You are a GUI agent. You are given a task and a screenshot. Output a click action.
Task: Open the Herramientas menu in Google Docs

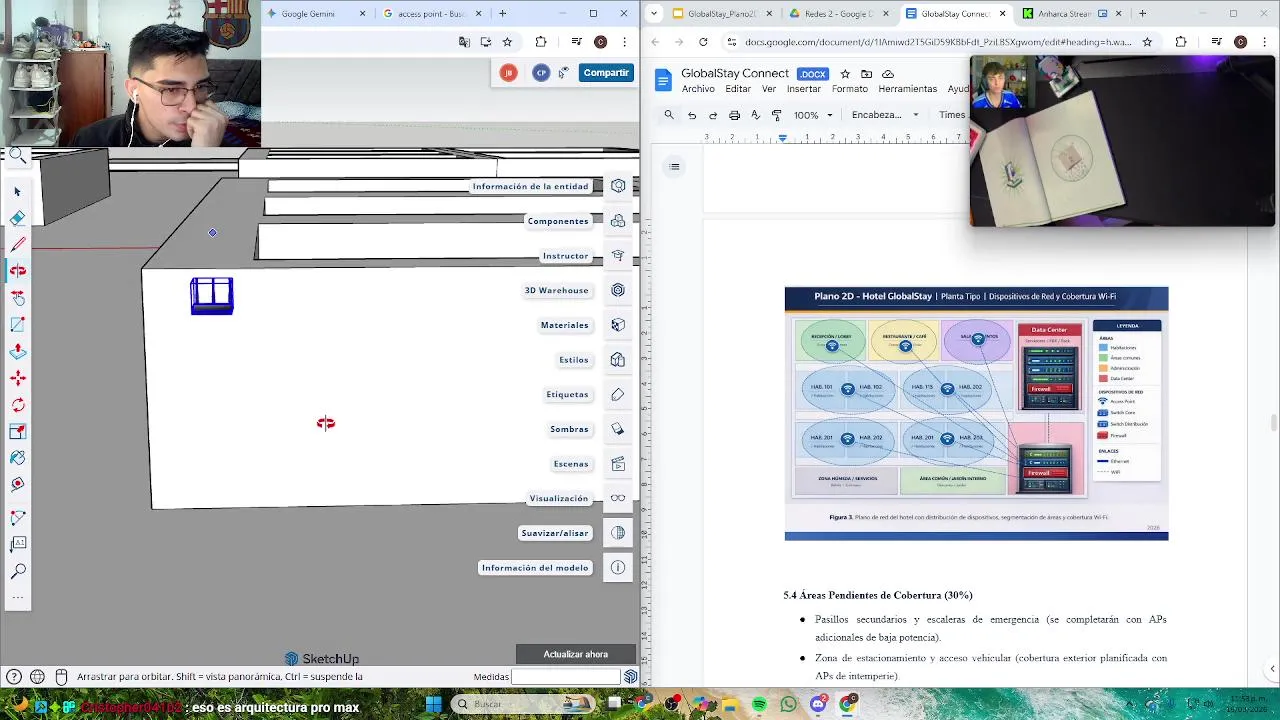(908, 89)
